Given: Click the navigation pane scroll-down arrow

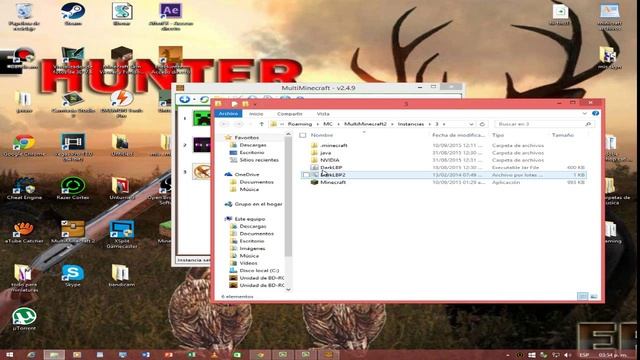Looking at the screenshot, I should pyautogui.click(x=289, y=290).
